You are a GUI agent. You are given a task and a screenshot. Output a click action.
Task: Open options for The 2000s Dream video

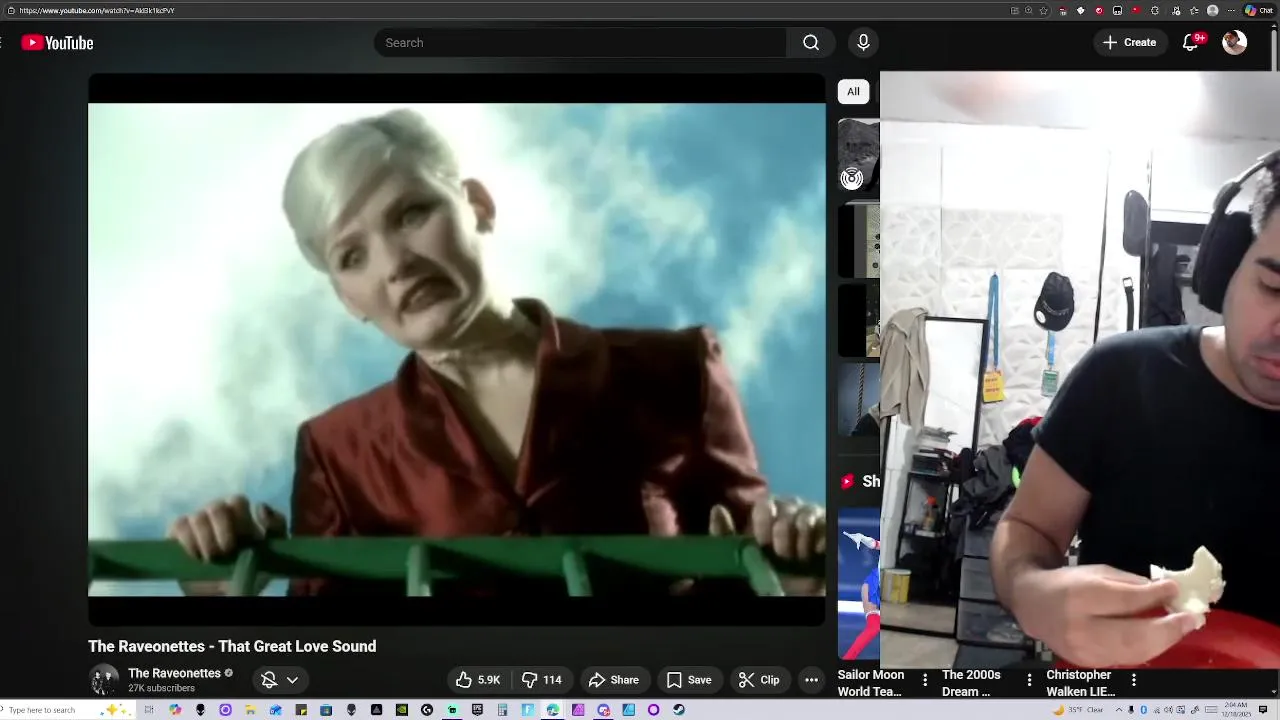[x=1029, y=680]
